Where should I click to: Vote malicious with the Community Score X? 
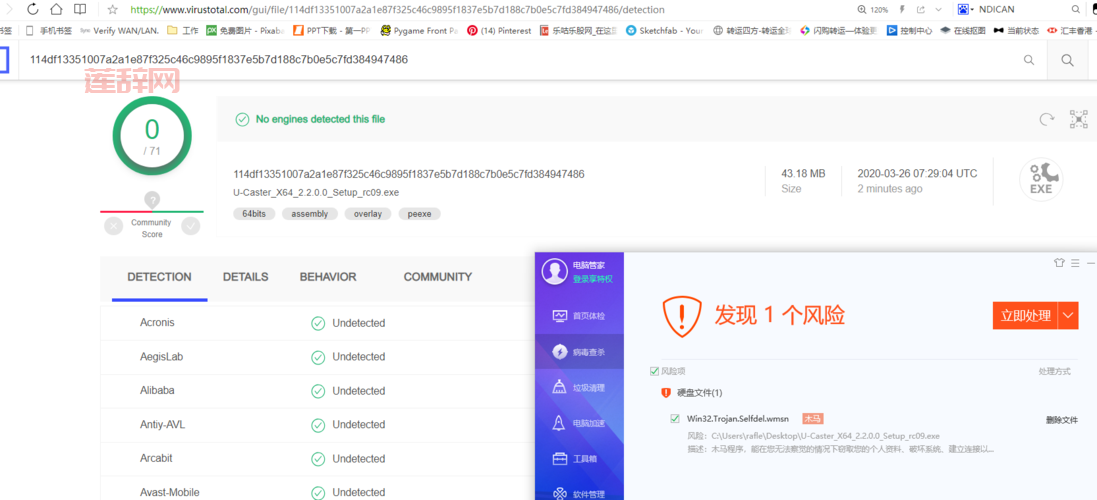[x=113, y=226]
